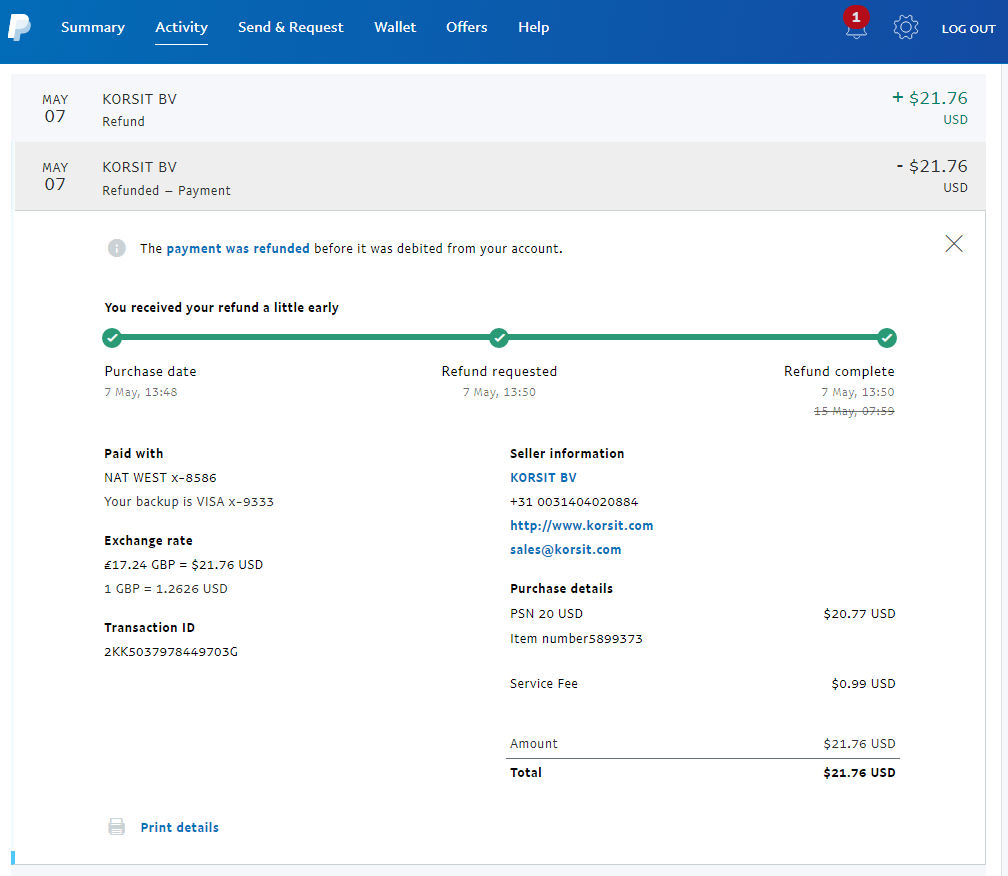The width and height of the screenshot is (1008, 876).
Task: Click the Service Fee $0.99 USD value
Action: 863,683
